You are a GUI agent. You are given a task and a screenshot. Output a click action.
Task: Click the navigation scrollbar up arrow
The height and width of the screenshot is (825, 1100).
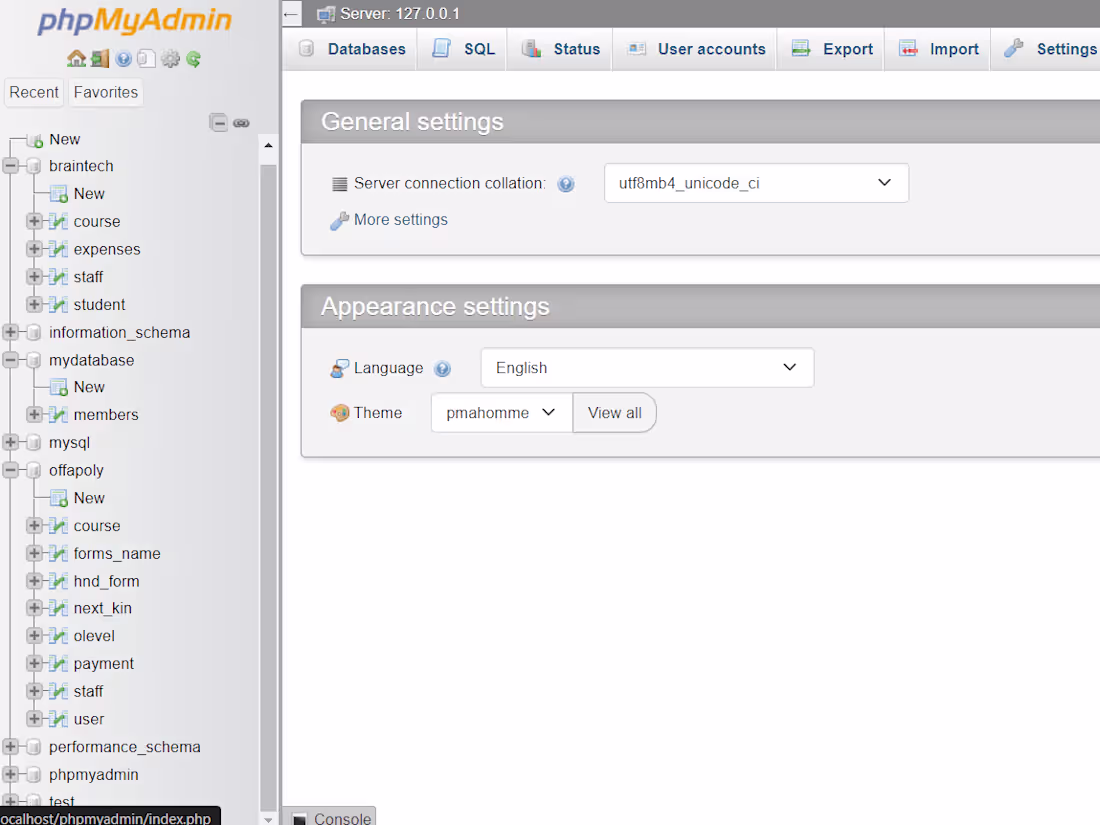[x=268, y=145]
